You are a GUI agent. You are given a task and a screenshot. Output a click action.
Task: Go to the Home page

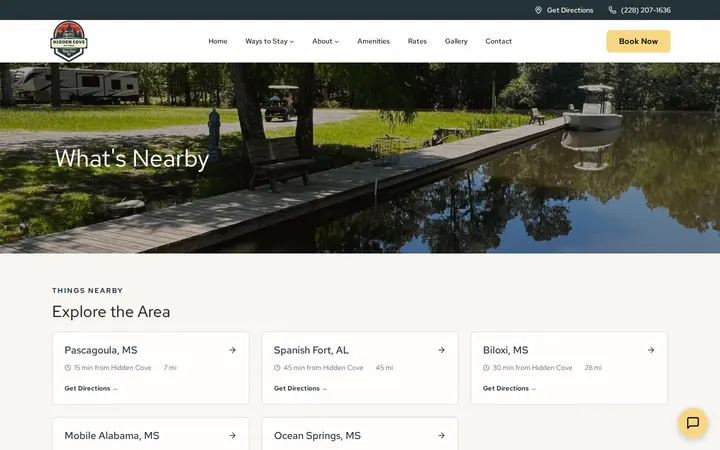(218, 41)
